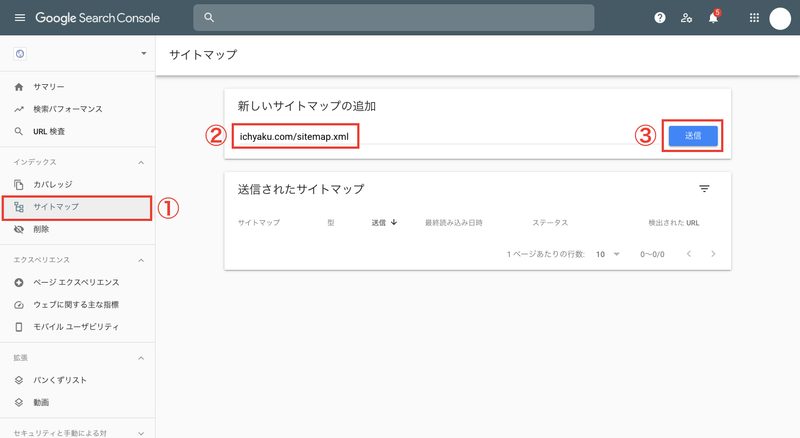Expand the property selector dropdown arrow
The height and width of the screenshot is (438, 800).
click(143, 54)
